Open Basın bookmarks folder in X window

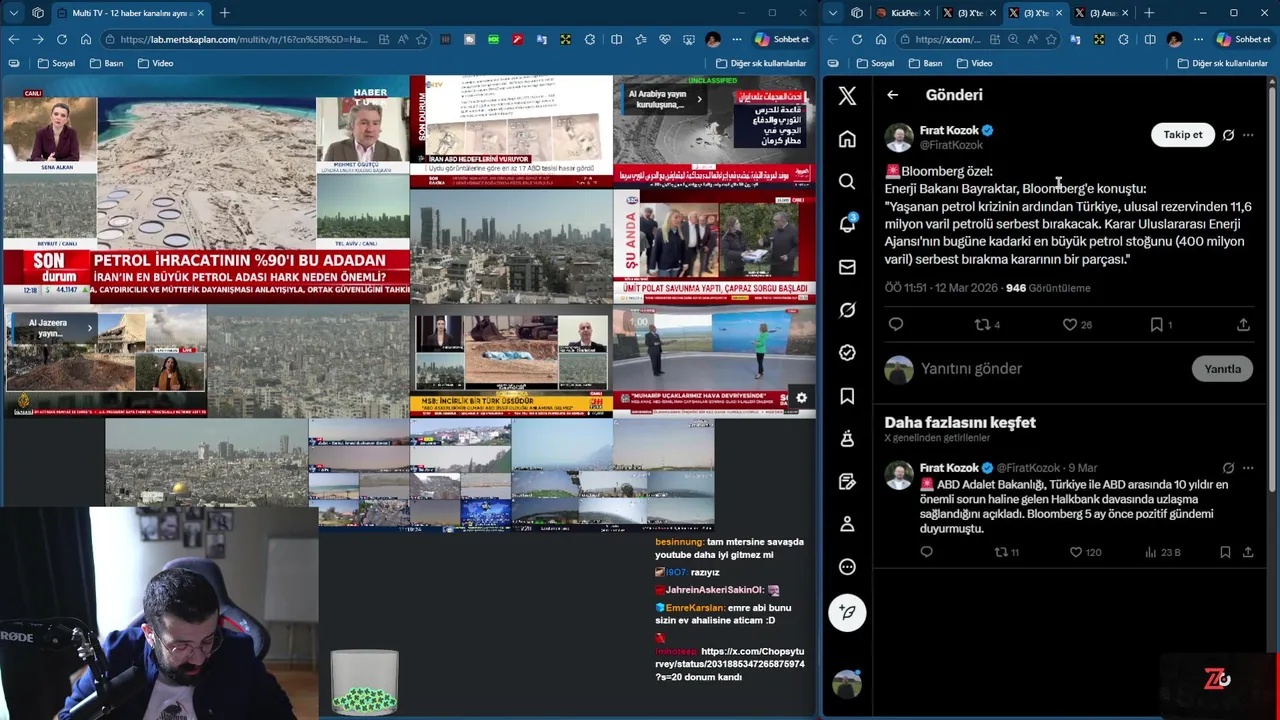[x=925, y=63]
